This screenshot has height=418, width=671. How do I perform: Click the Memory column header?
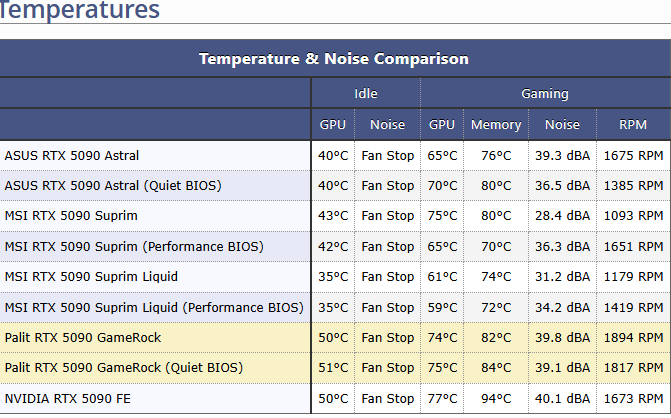point(496,125)
